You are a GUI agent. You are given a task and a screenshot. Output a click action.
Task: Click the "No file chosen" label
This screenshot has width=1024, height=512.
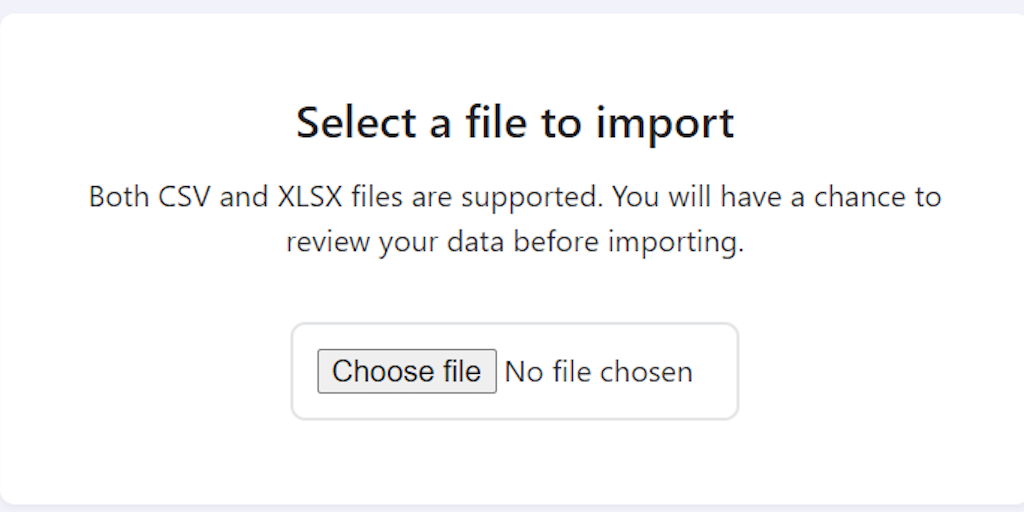[598, 372]
